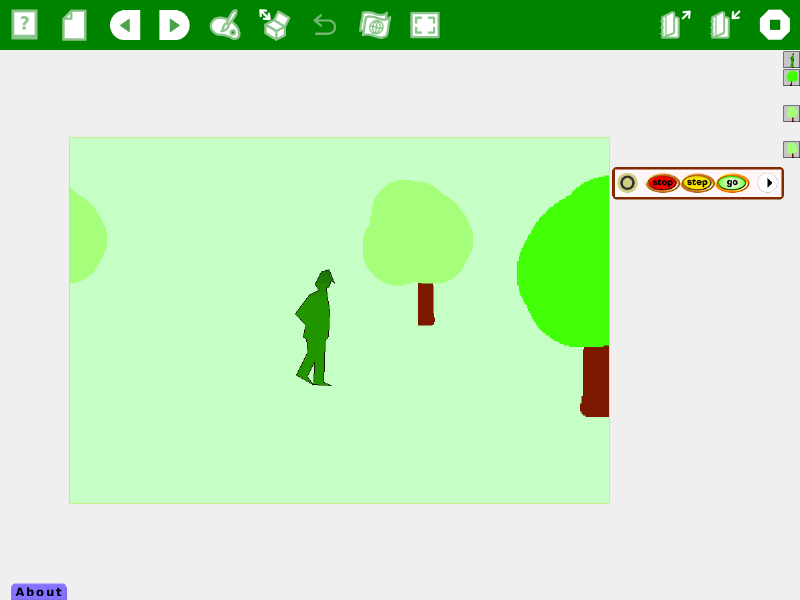The height and width of the screenshot is (600, 800).
Task: Create a new project page icon
Action: (x=74, y=26)
